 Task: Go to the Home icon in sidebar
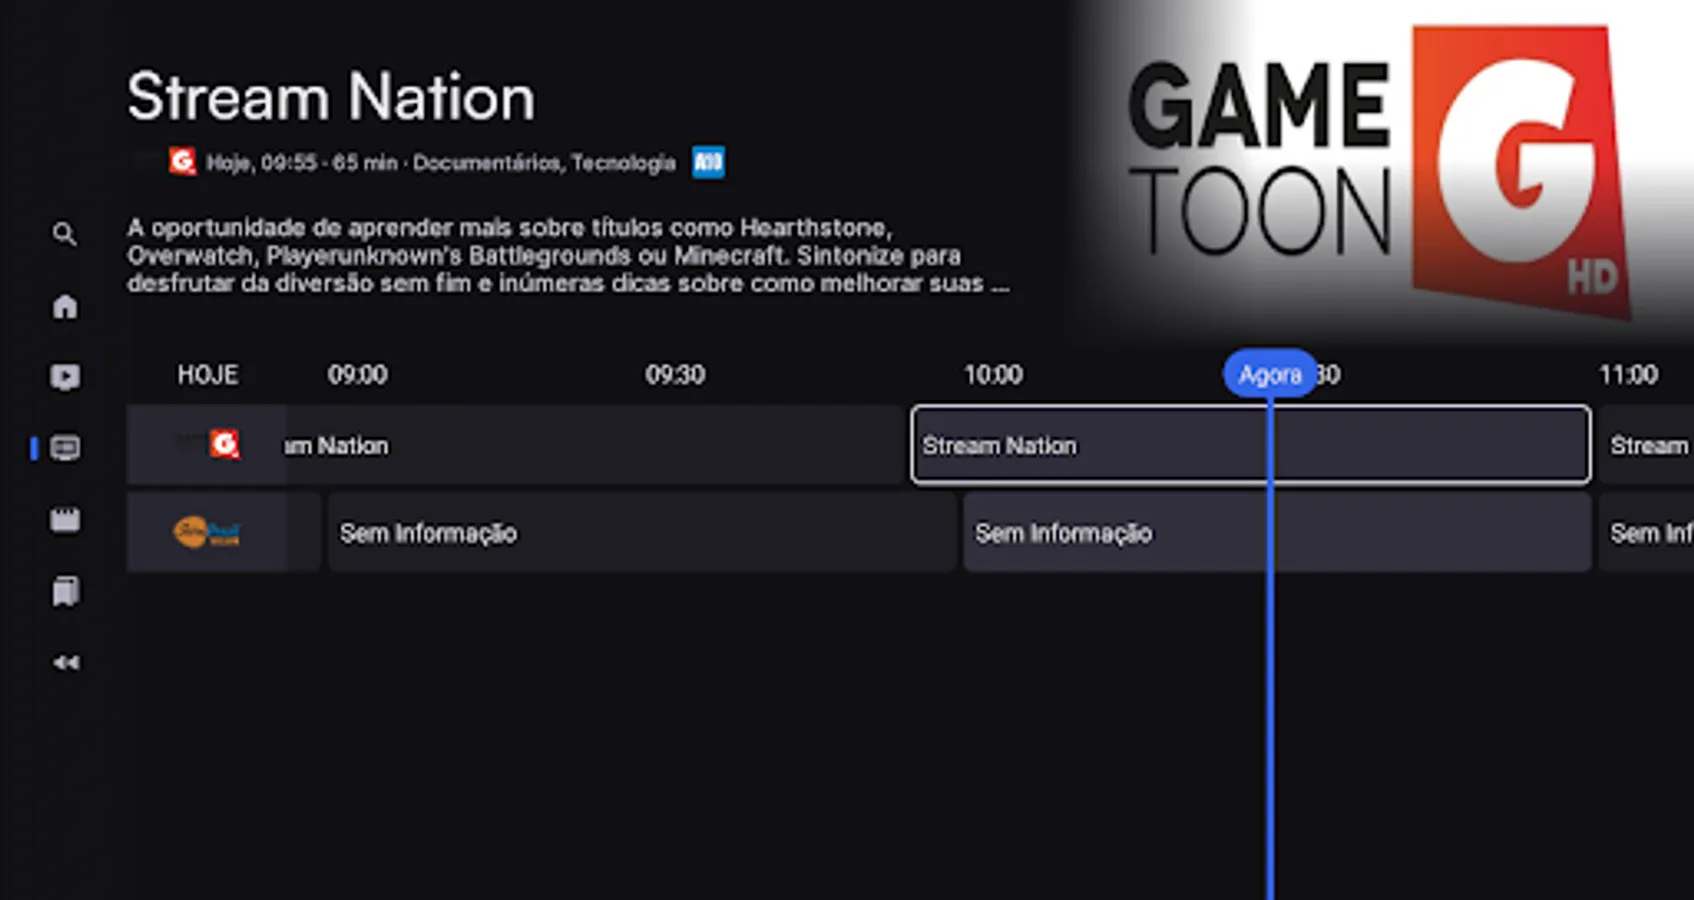[65, 306]
